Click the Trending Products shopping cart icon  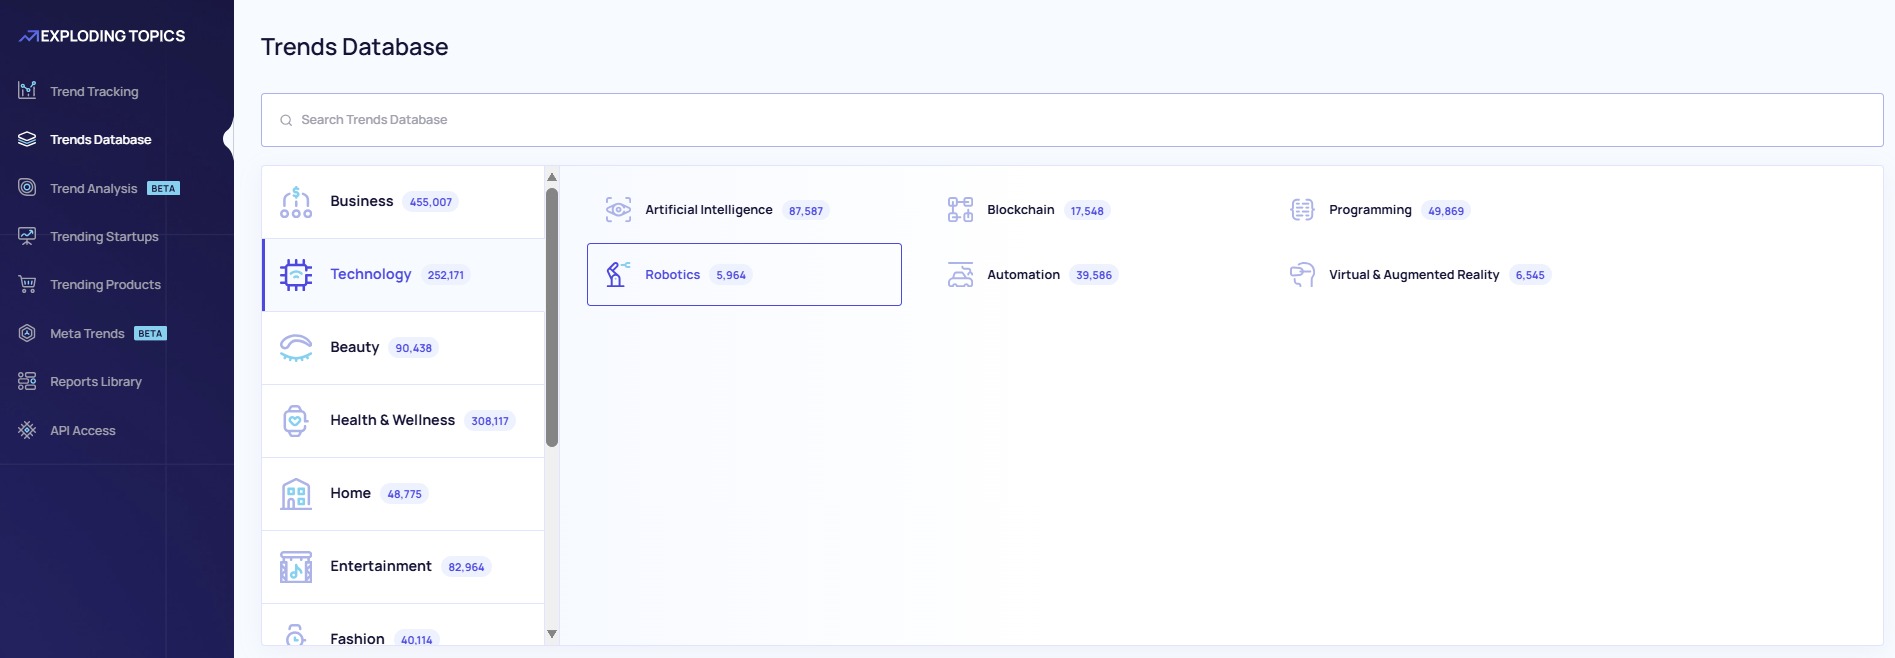27,284
